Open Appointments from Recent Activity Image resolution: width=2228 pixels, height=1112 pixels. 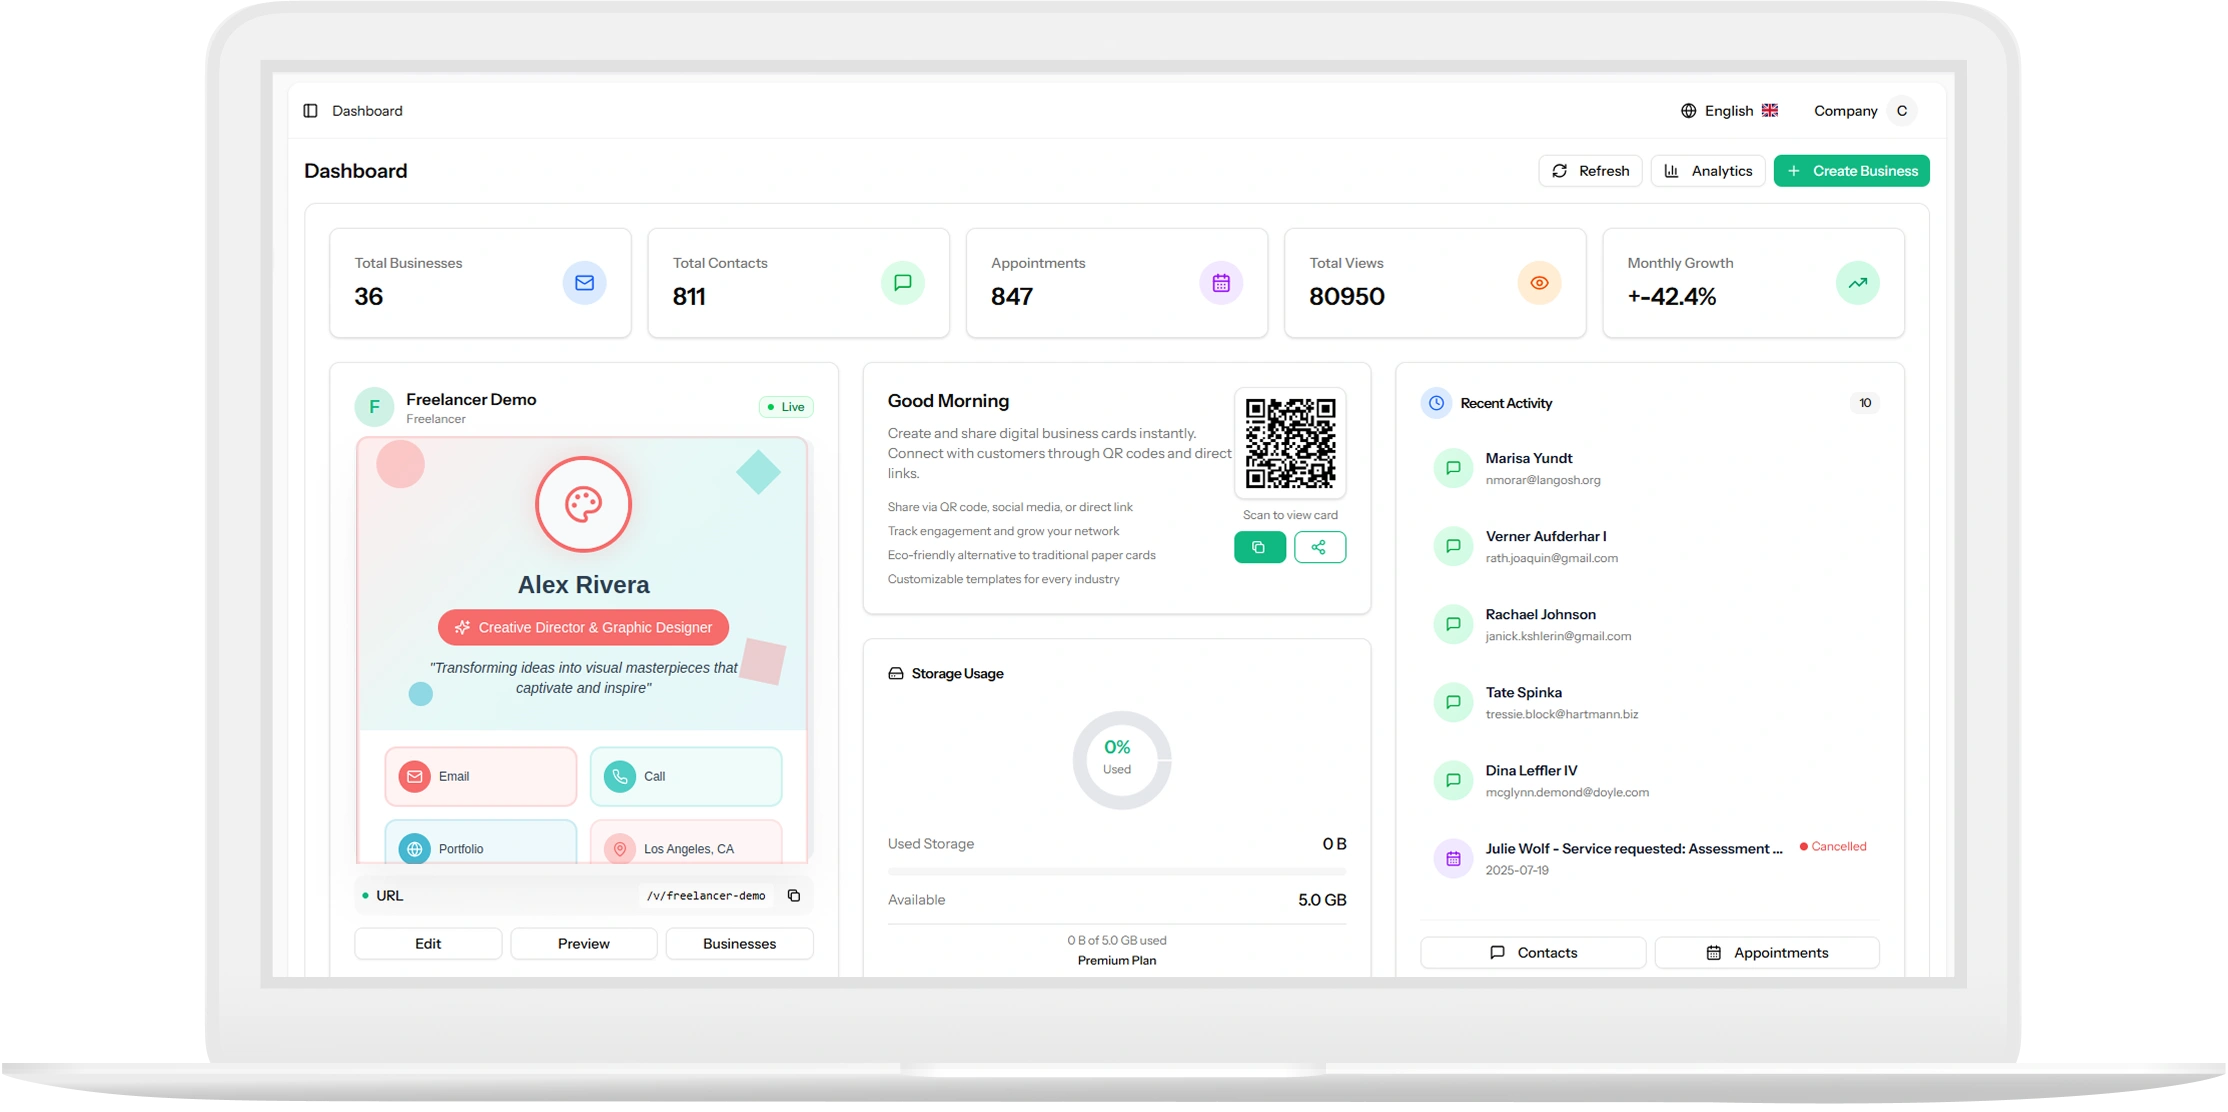1767,953
